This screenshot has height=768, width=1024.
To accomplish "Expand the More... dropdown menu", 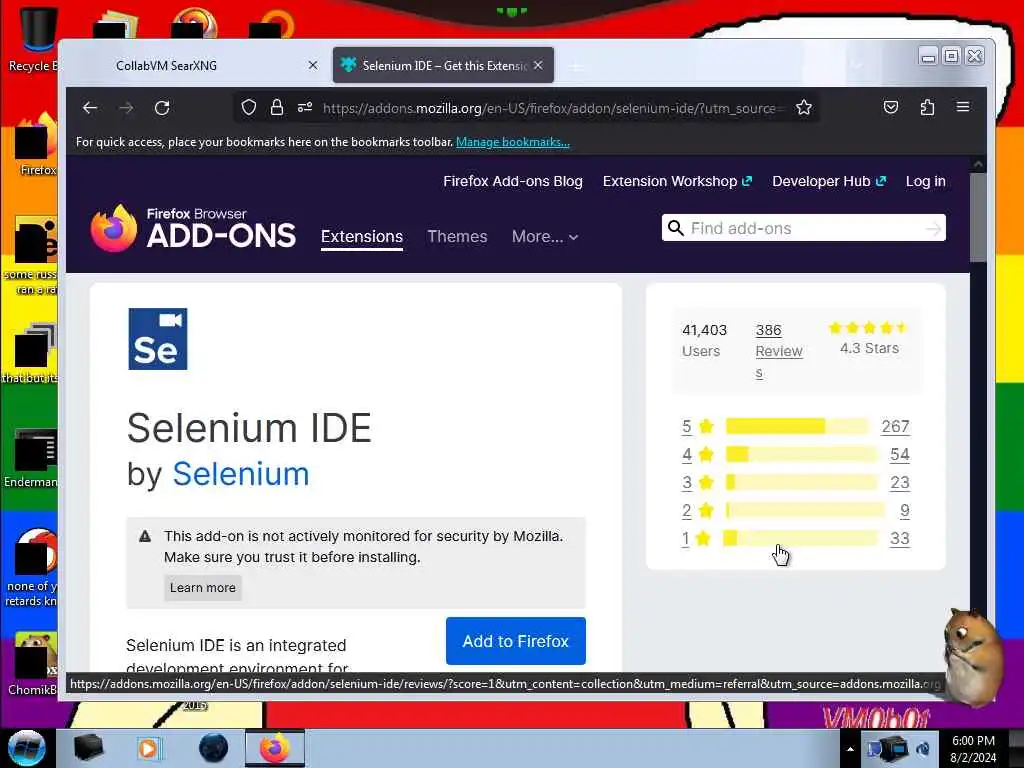I will [545, 236].
